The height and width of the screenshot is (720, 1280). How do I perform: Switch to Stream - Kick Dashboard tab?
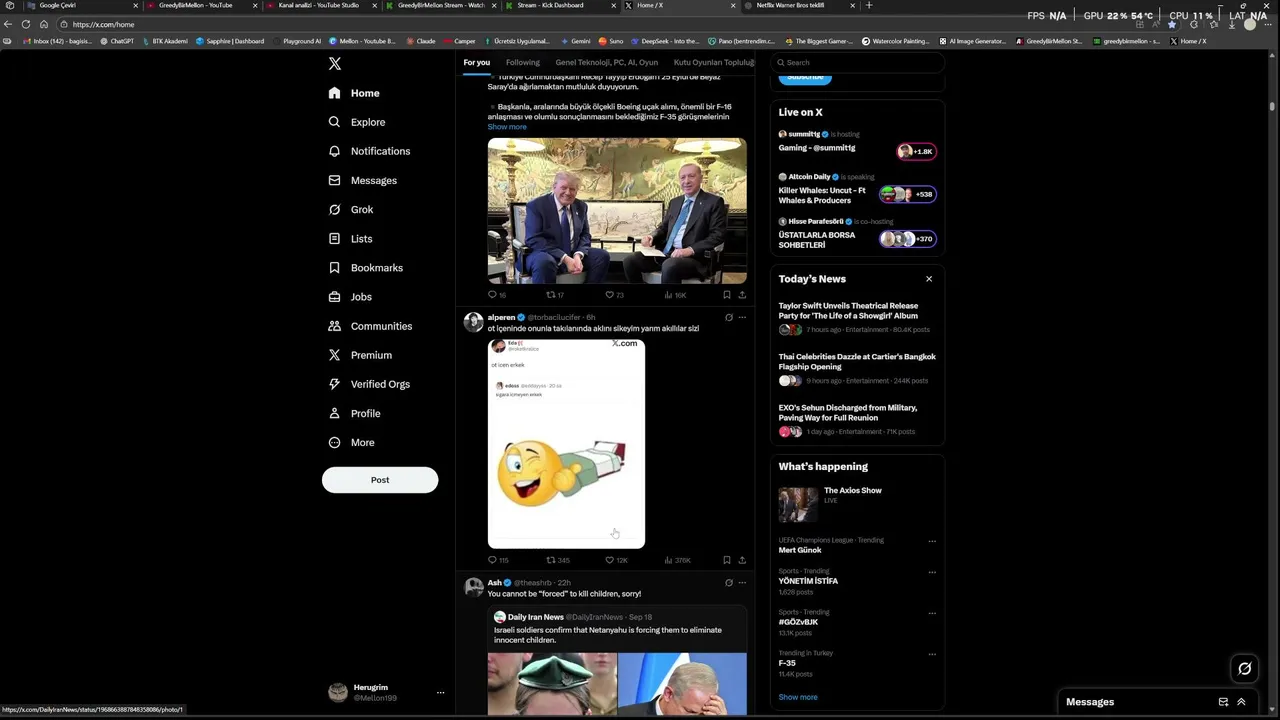[560, 5]
